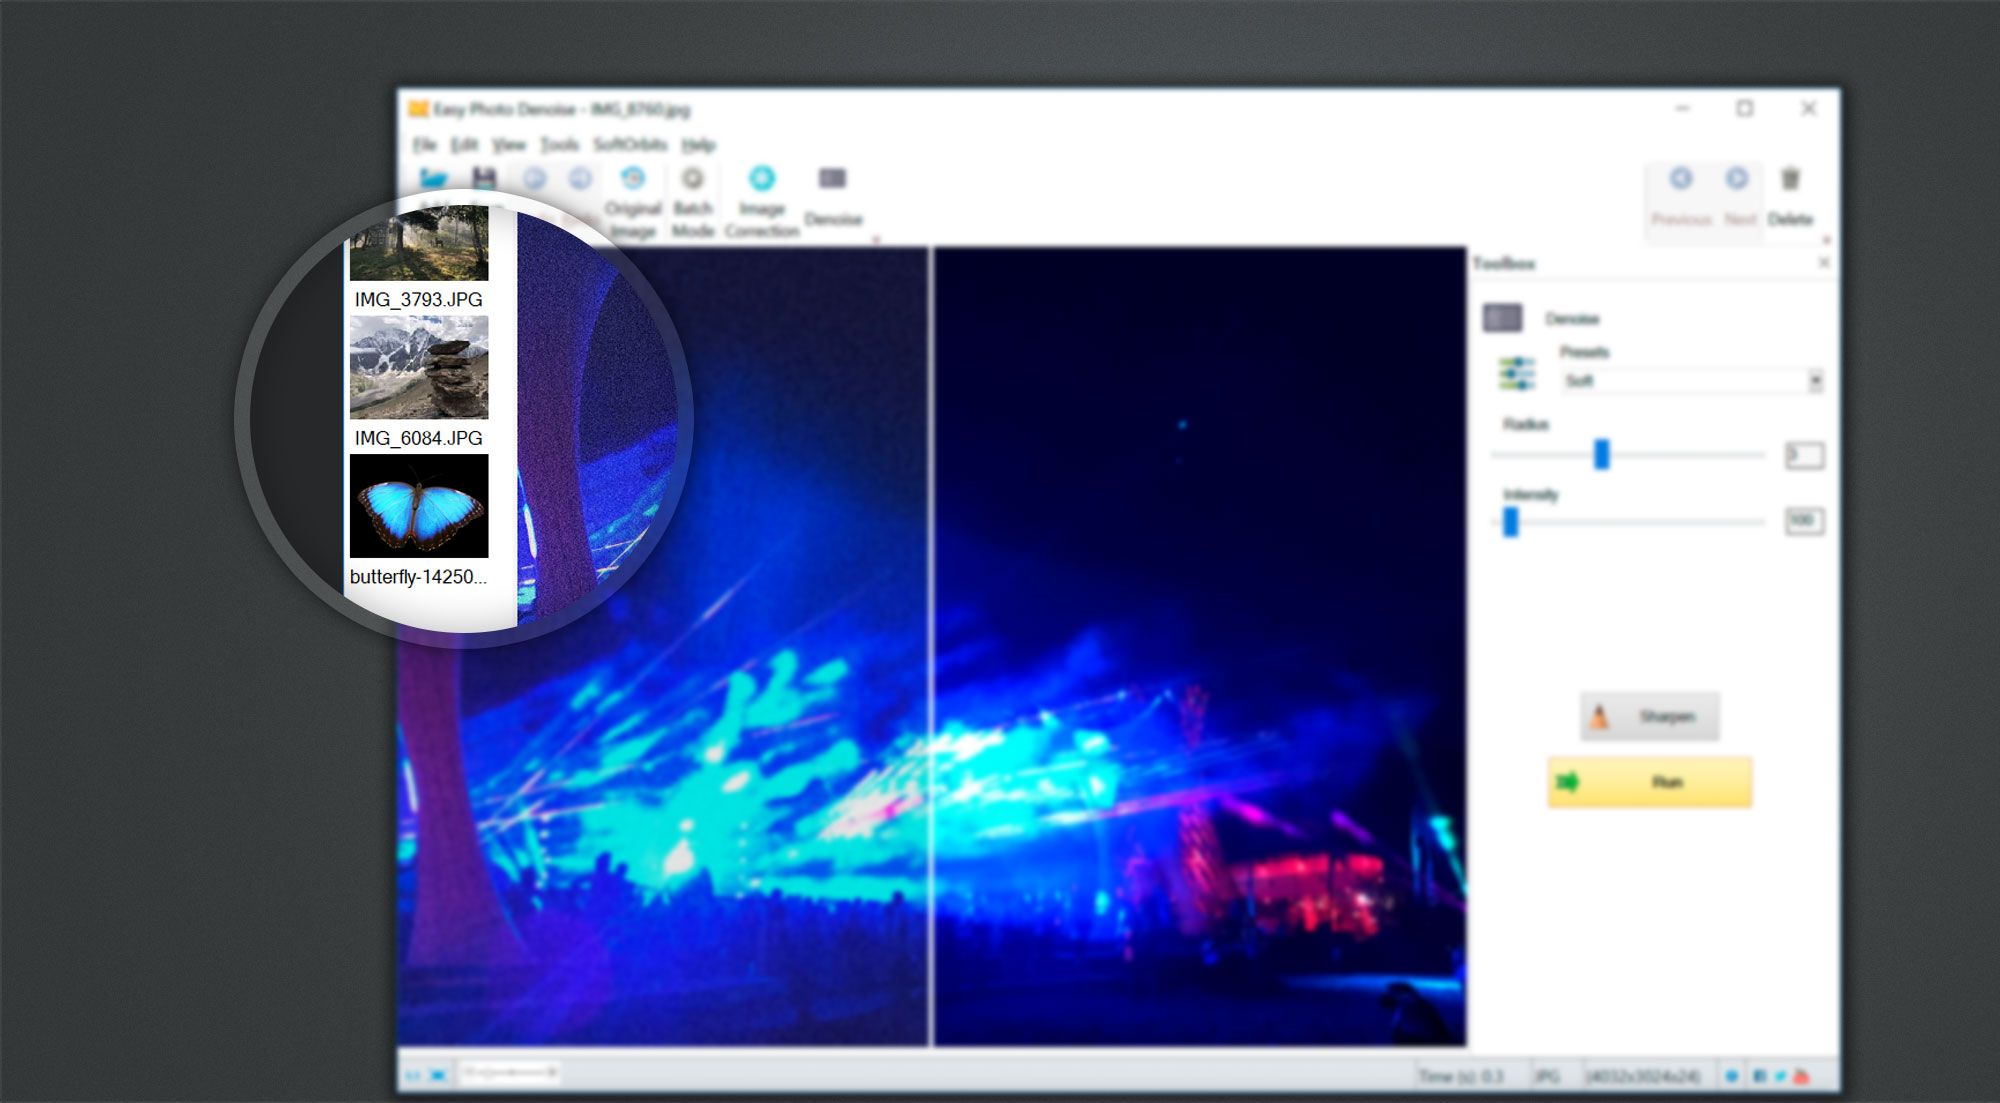2000x1103 pixels.
Task: Open the File menu
Action: coord(425,145)
